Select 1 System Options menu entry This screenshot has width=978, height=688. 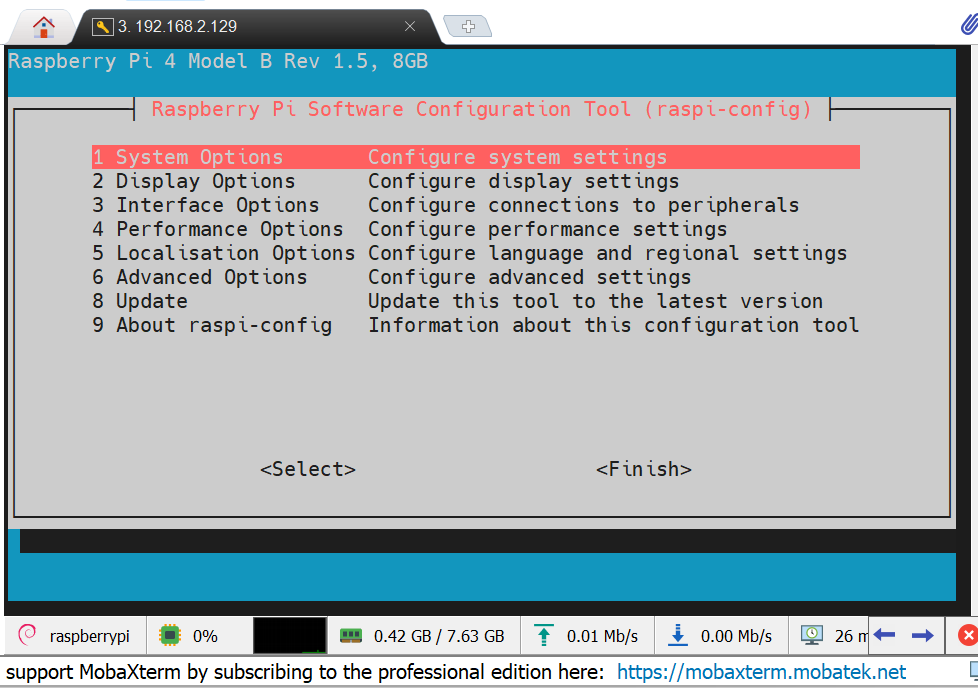coord(475,157)
